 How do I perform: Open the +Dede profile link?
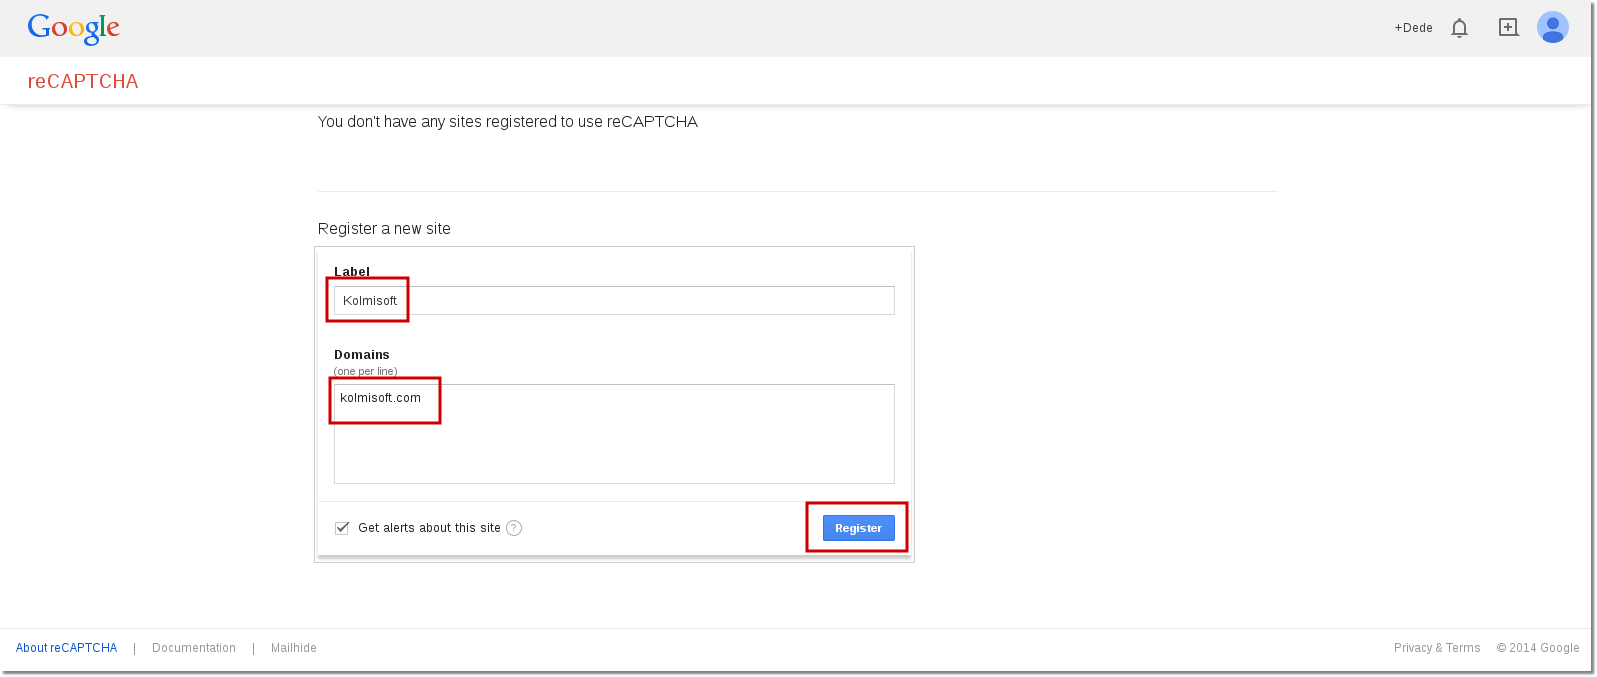[1413, 28]
